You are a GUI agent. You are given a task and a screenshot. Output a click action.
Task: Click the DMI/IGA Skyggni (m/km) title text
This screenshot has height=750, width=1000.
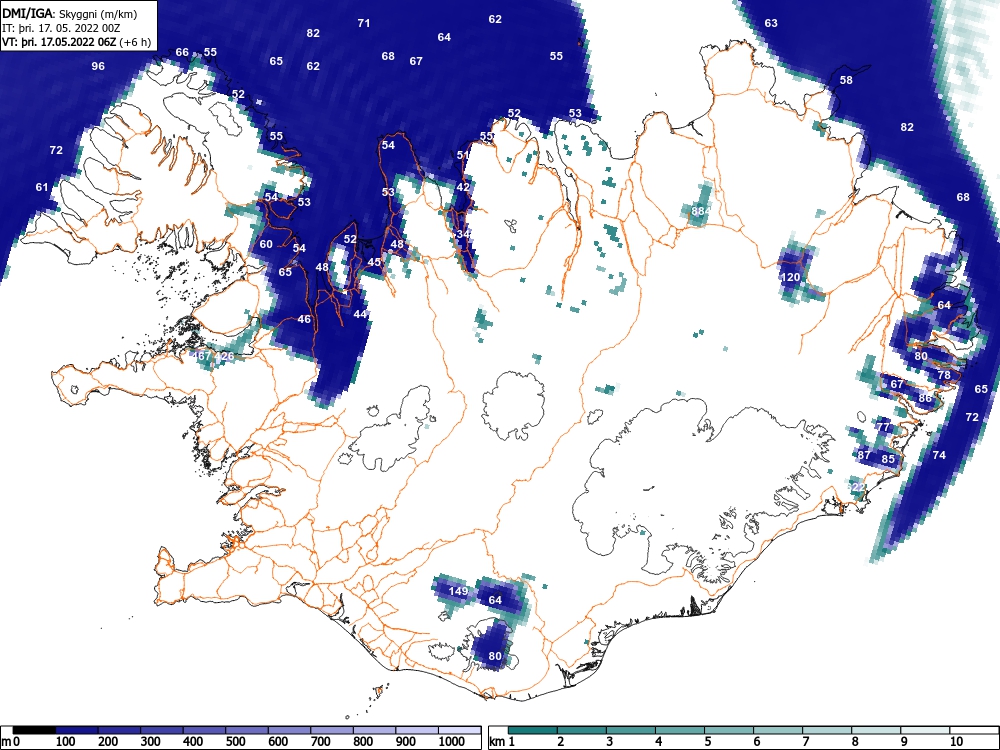click(x=70, y=14)
